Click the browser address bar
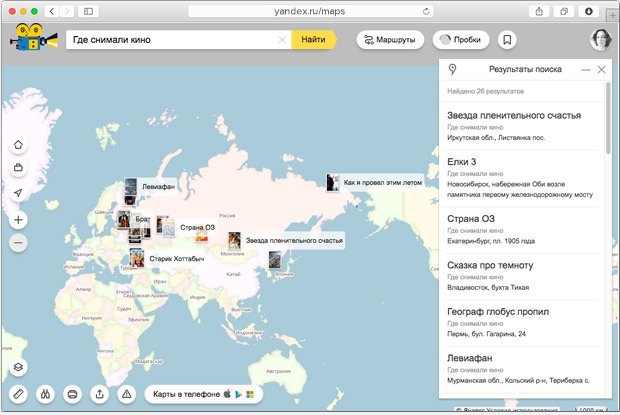Image resolution: width=620 pixels, height=415 pixels. pyautogui.click(x=310, y=11)
